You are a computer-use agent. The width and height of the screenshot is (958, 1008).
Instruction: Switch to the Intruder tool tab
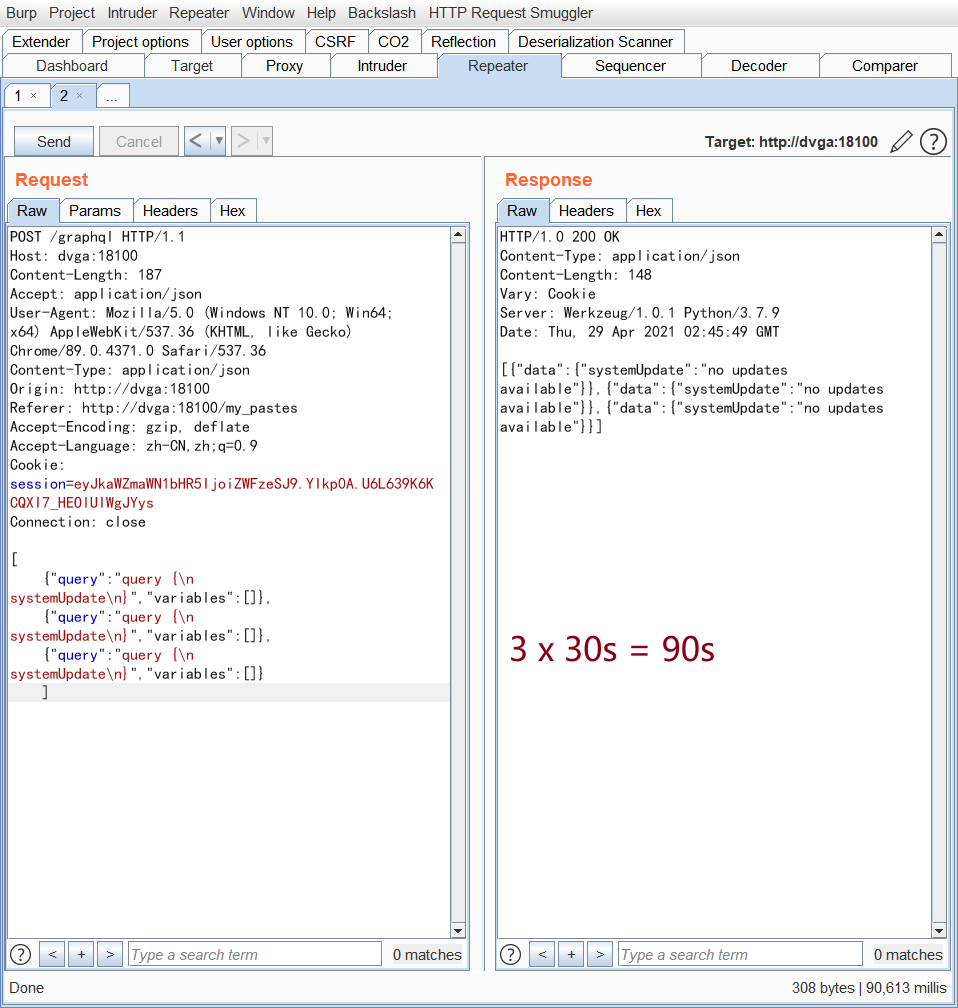[x=382, y=66]
